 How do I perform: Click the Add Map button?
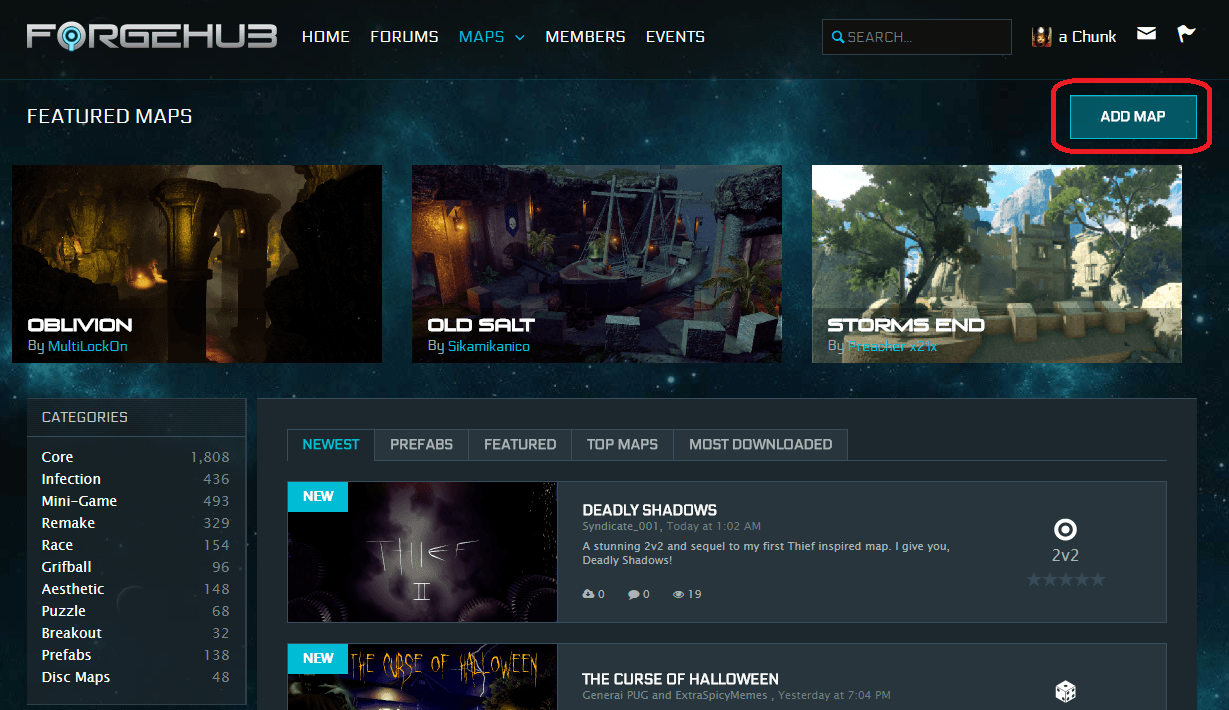coord(1133,117)
